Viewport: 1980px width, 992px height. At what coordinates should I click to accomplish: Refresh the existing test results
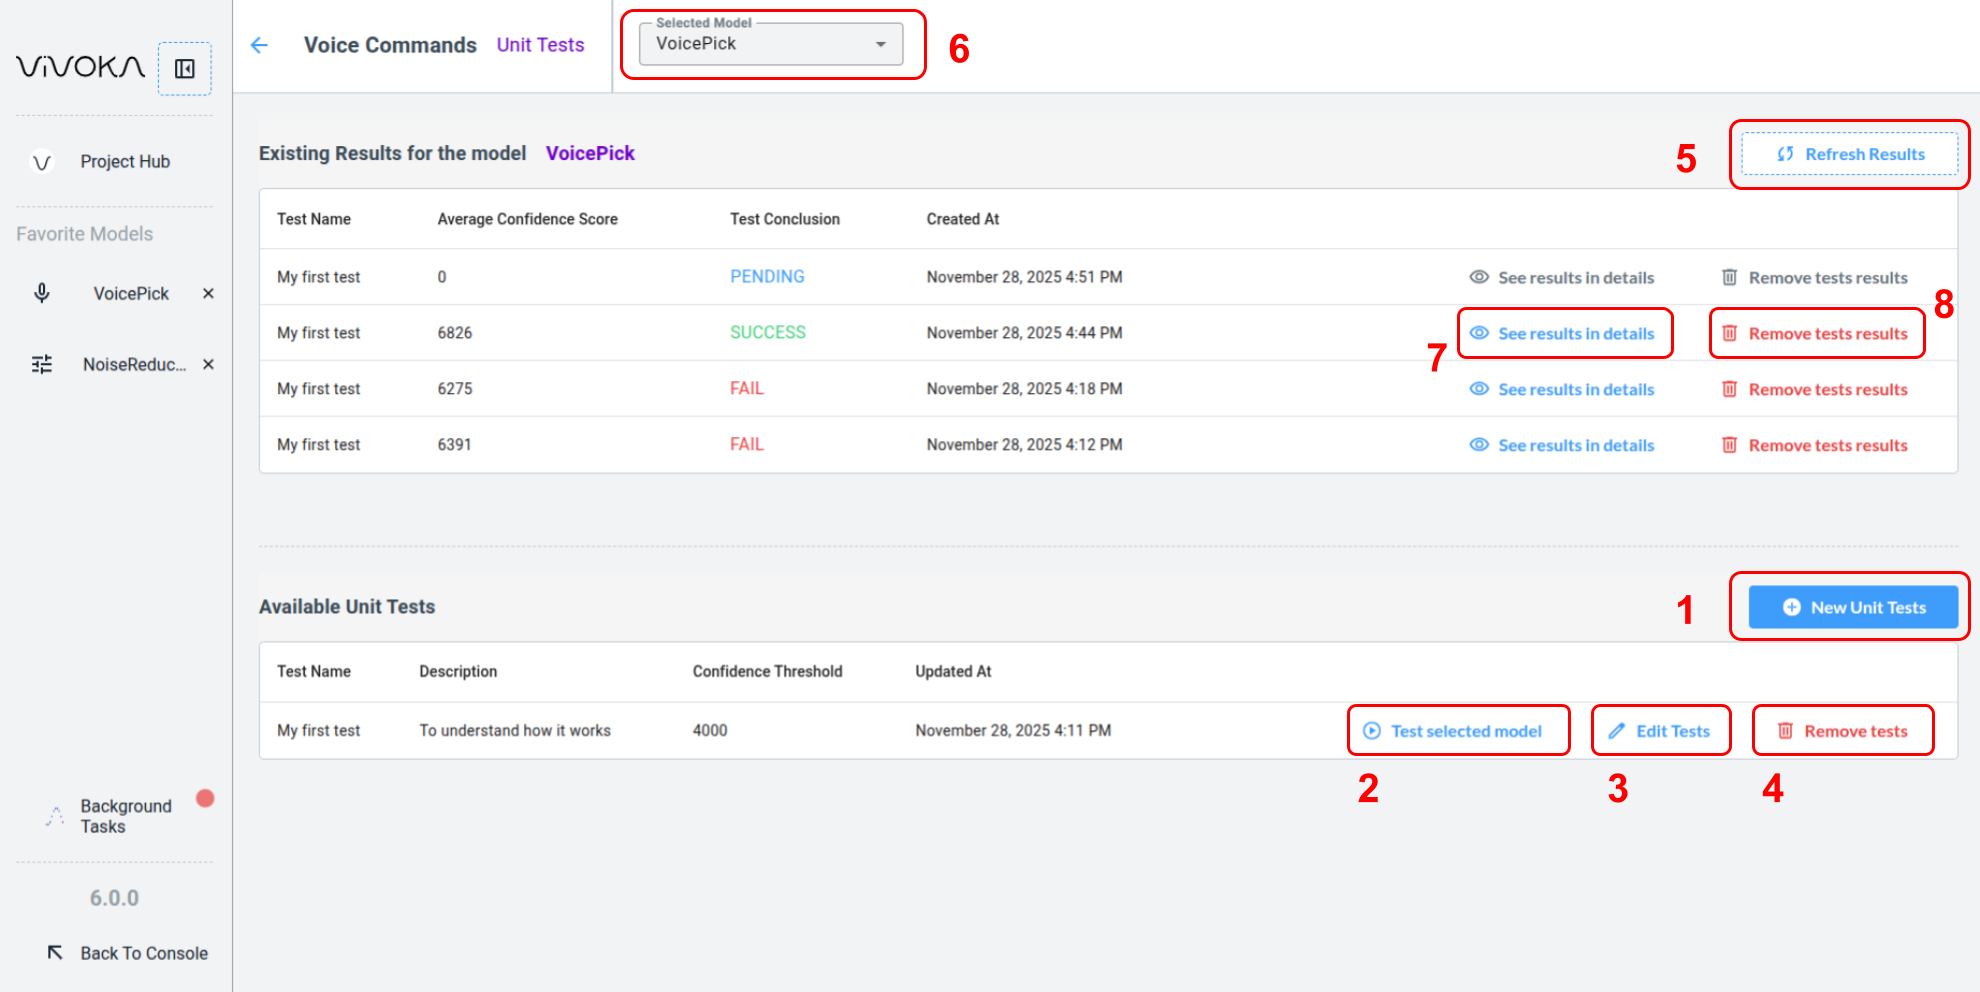coord(1850,154)
